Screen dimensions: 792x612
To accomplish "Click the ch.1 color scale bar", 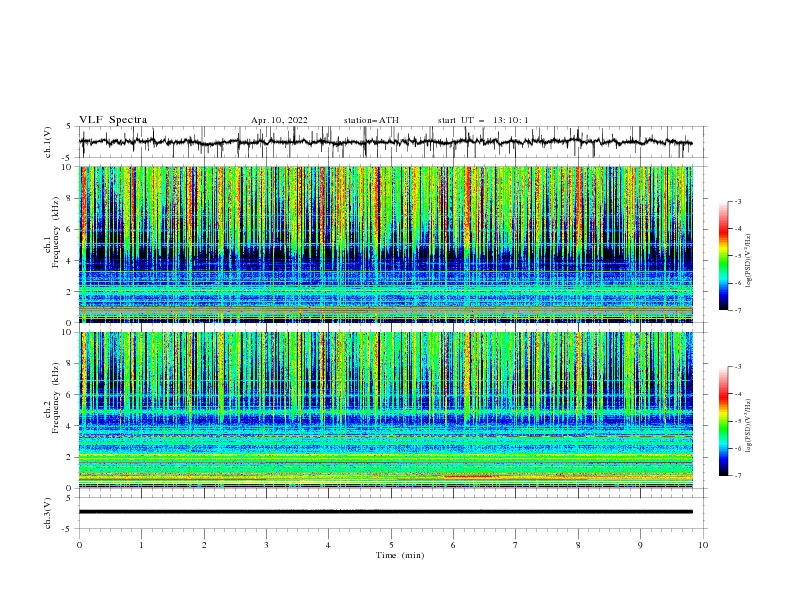I will [x=723, y=256].
